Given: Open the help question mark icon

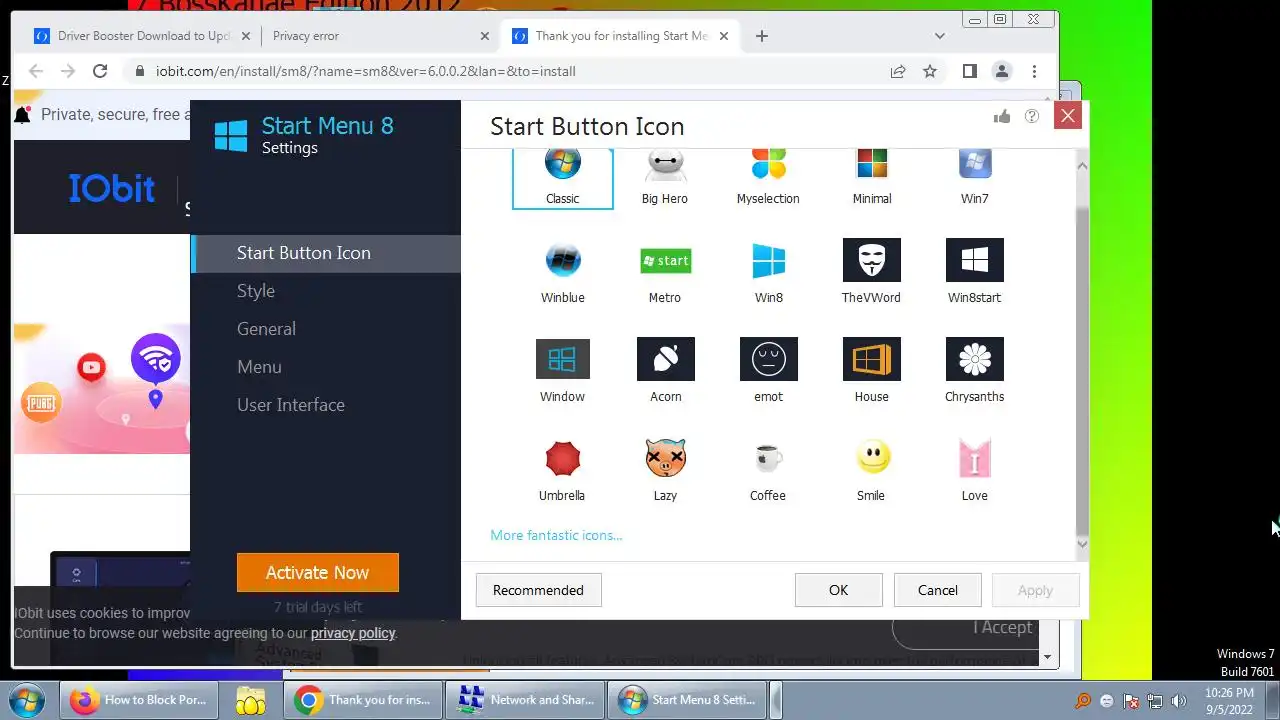Looking at the screenshot, I should tap(1032, 117).
